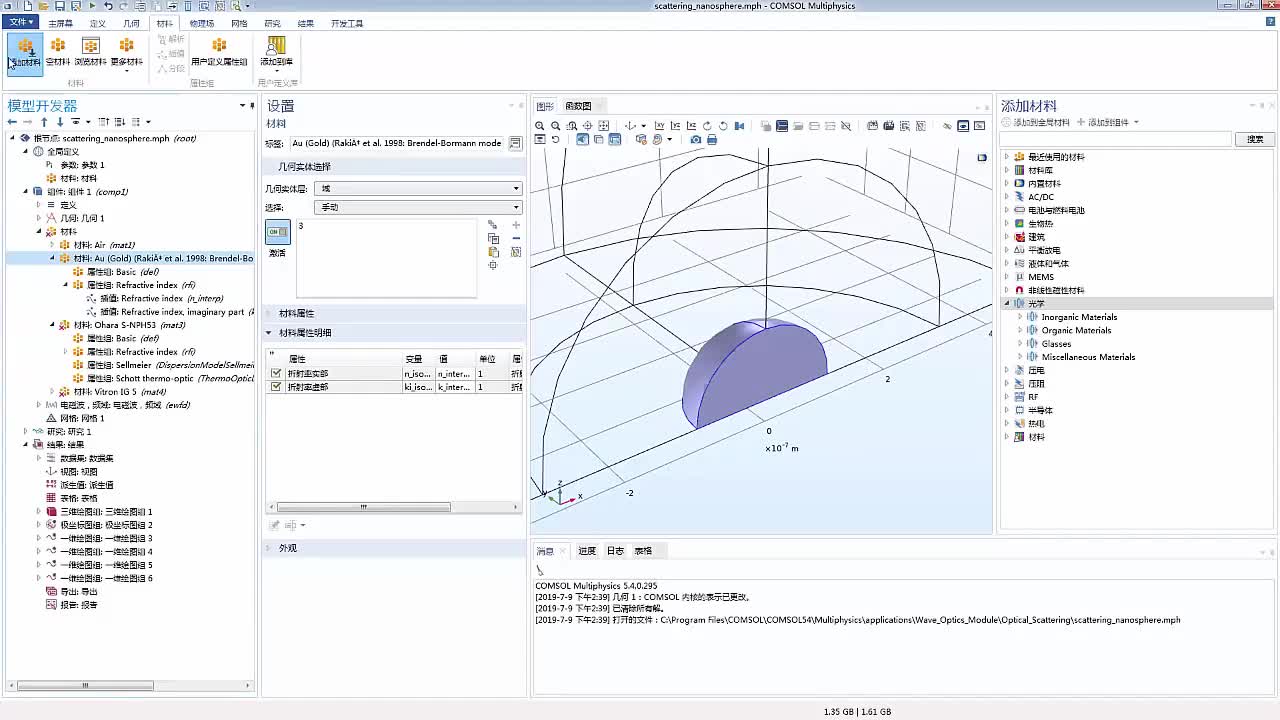Image resolution: width=1280 pixels, height=720 pixels.
Task: Click the new file icon in title bar
Action: pos(29,6)
